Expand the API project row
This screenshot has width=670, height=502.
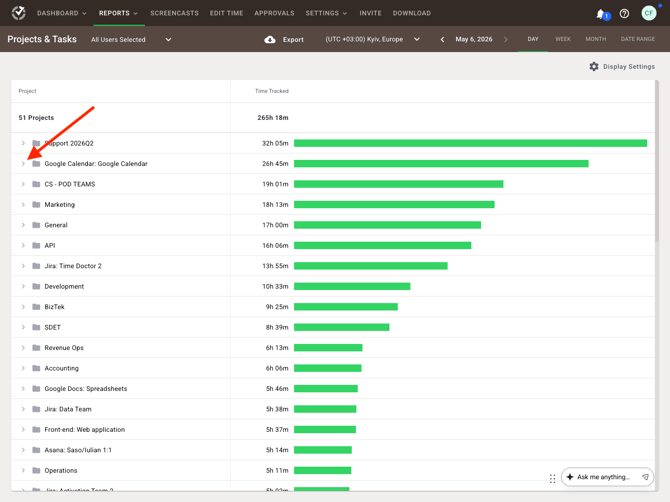[x=23, y=246]
